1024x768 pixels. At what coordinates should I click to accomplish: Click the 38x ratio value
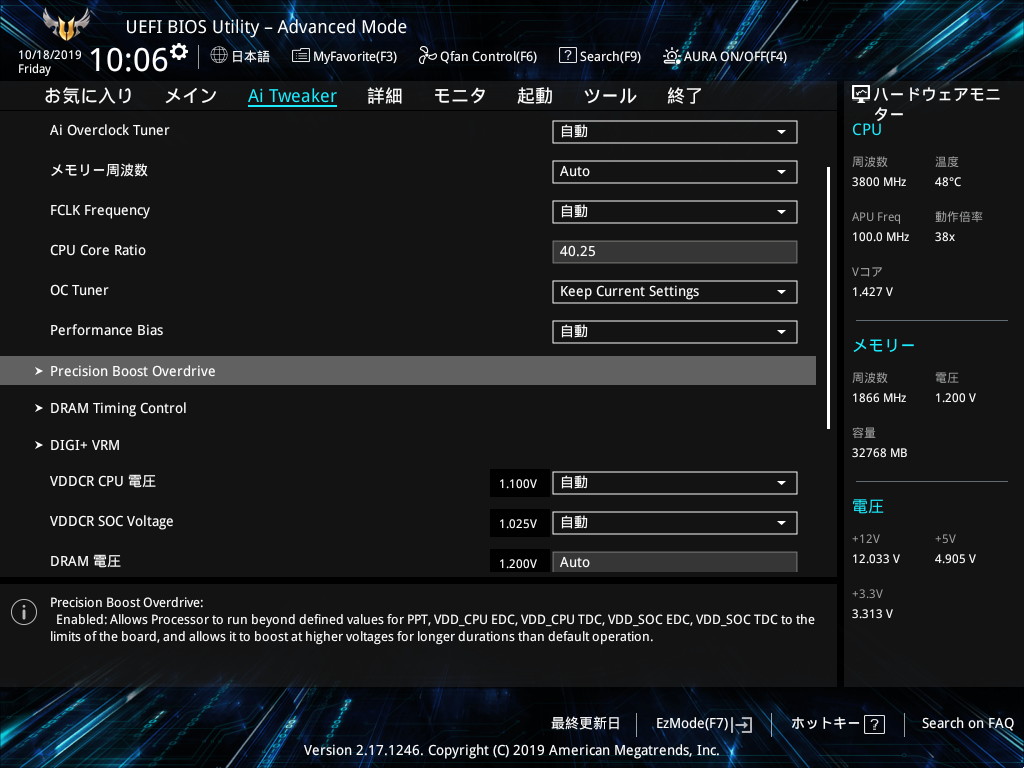coord(945,237)
